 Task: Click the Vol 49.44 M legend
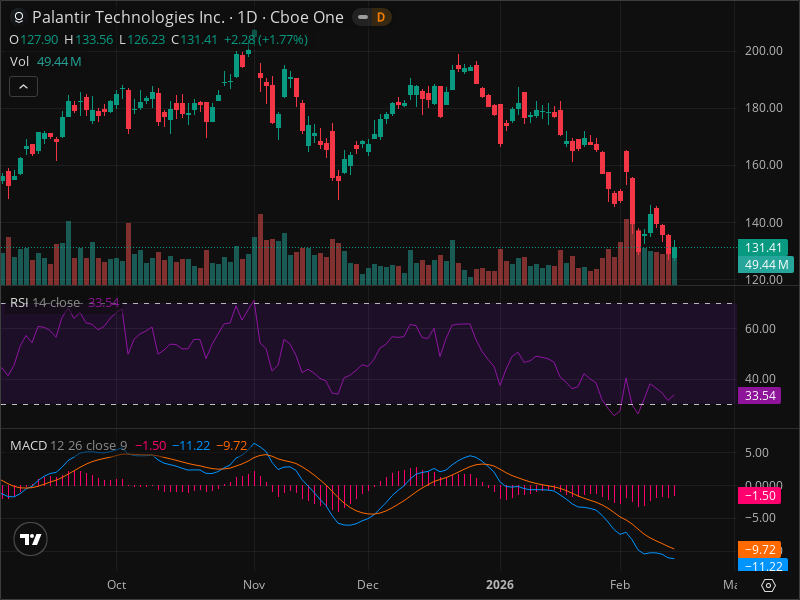(x=45, y=62)
